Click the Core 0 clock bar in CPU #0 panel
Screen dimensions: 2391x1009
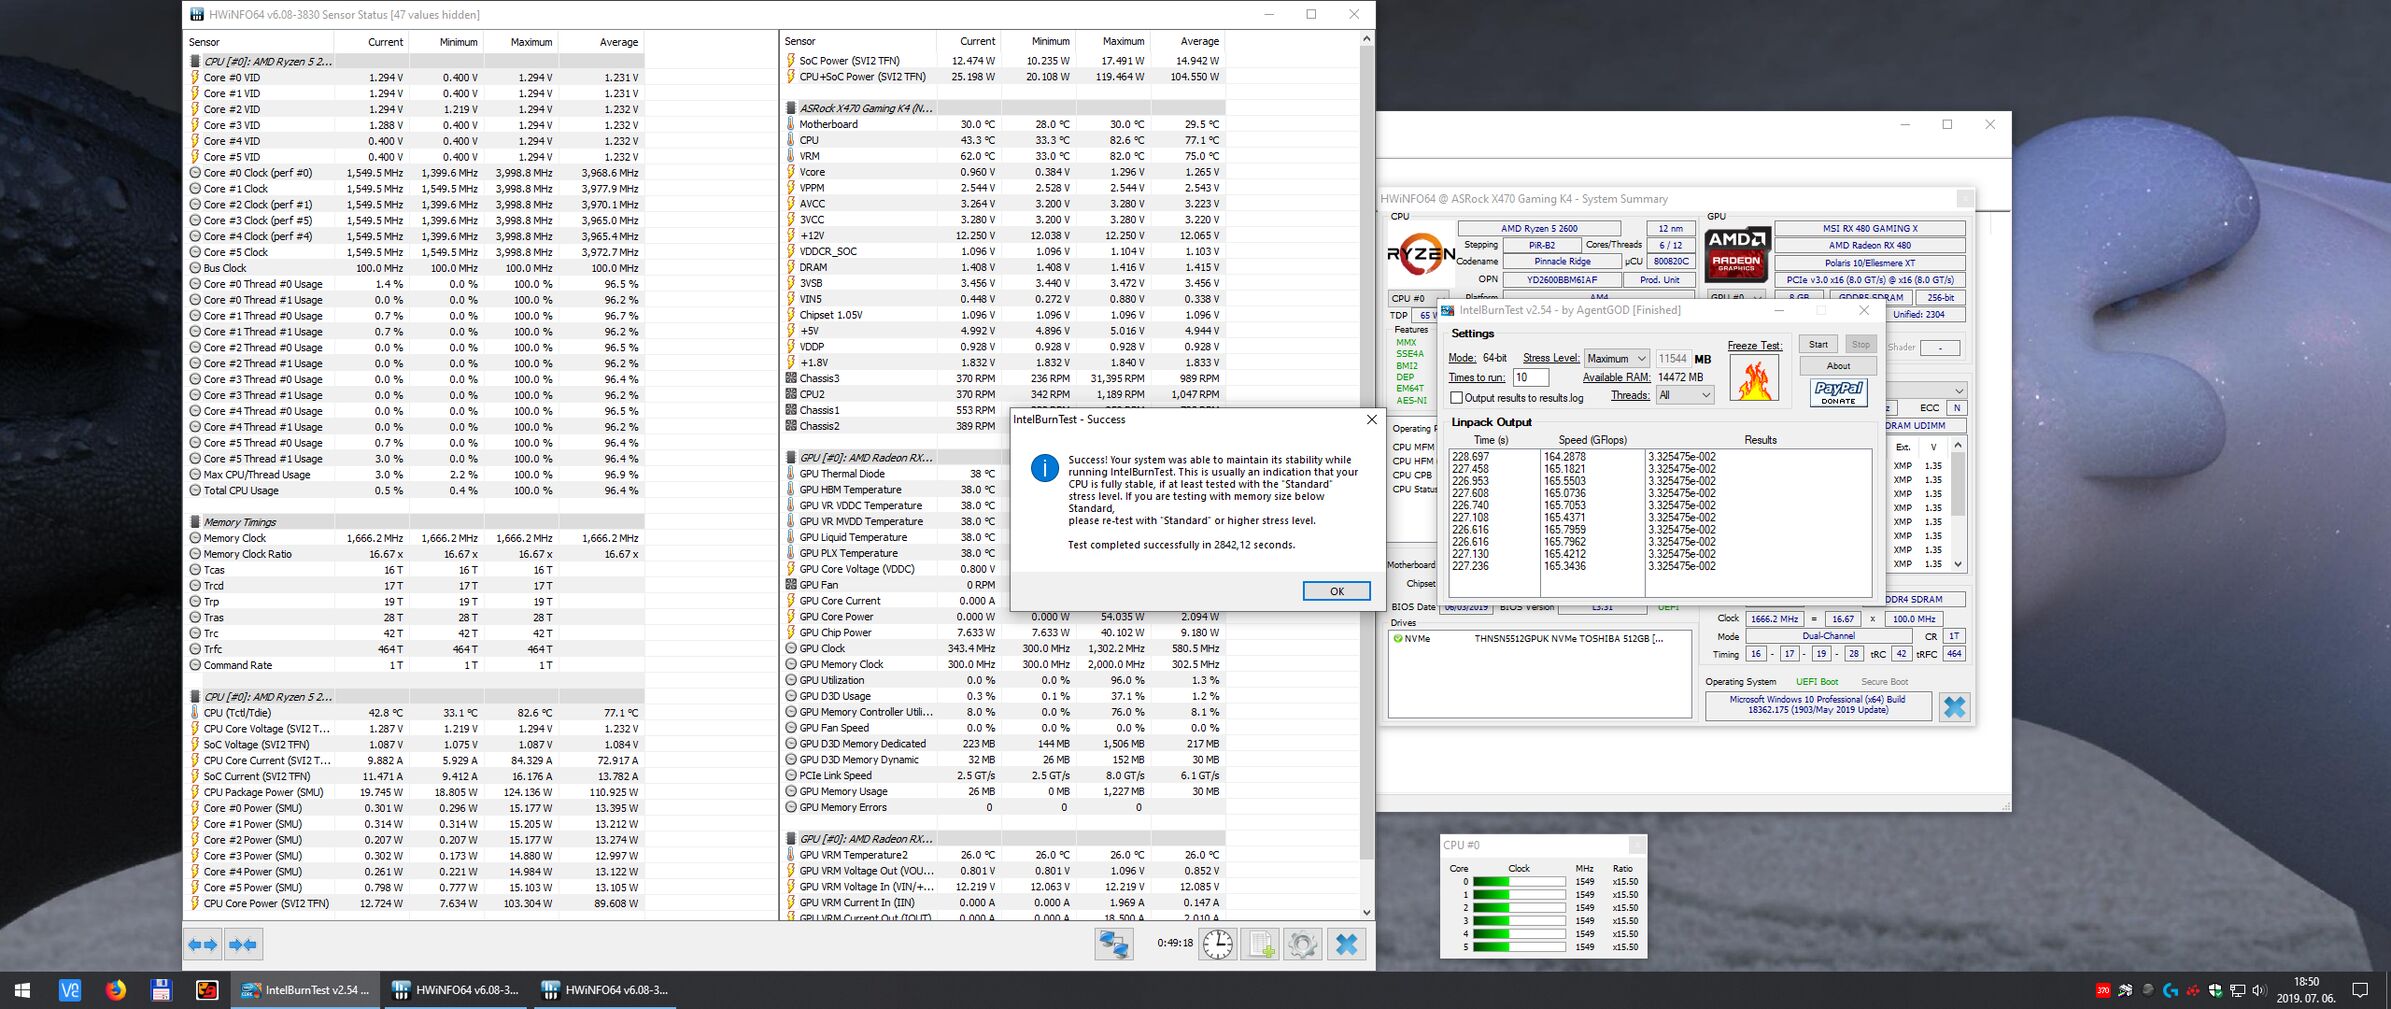[1519, 882]
